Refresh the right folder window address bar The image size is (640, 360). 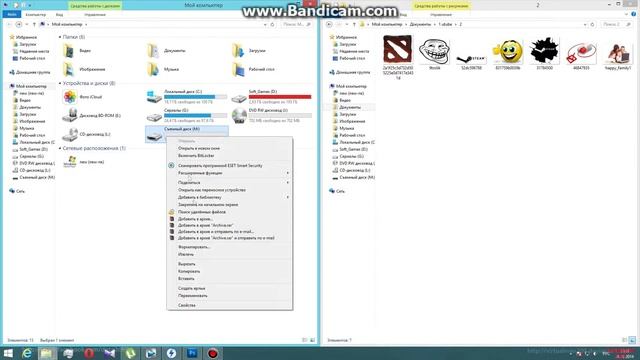(x=593, y=24)
